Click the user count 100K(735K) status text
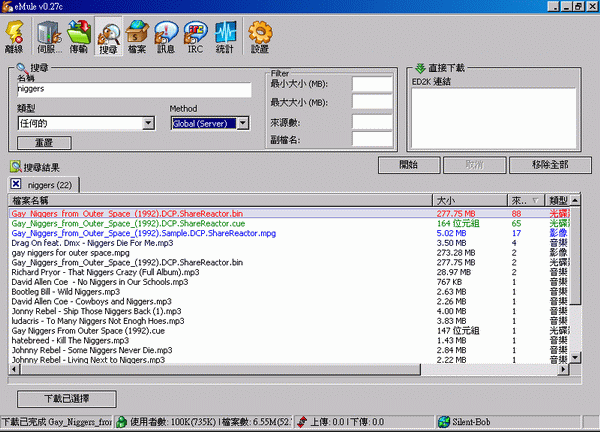 click(192, 422)
